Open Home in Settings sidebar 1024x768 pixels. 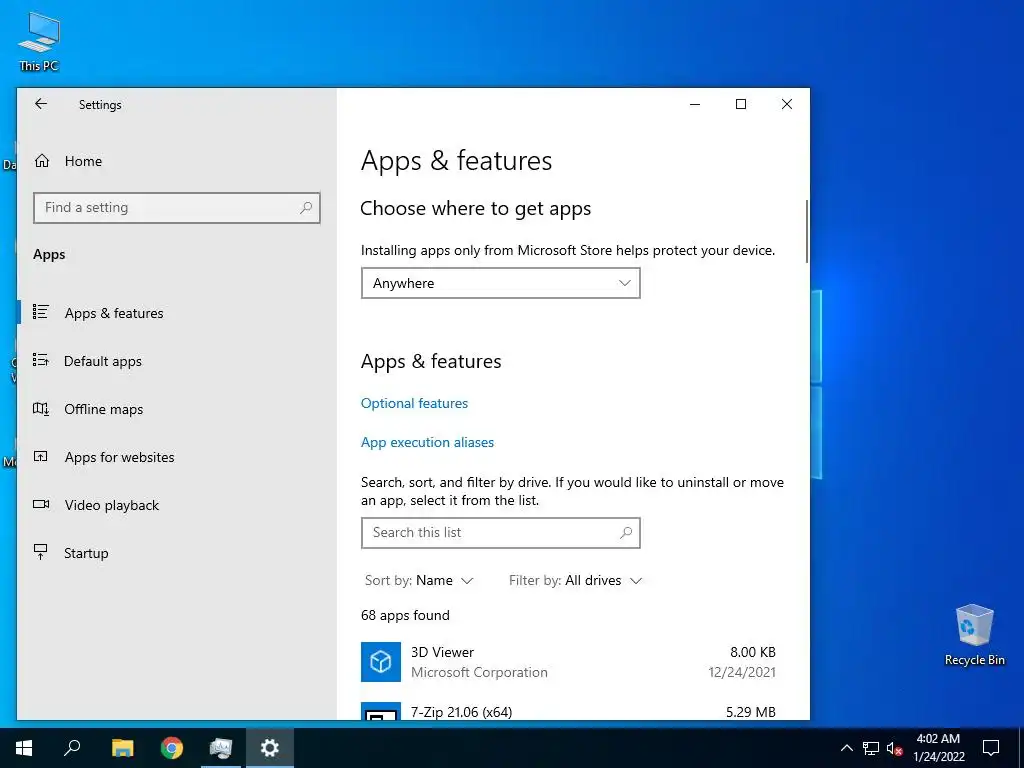tap(83, 161)
